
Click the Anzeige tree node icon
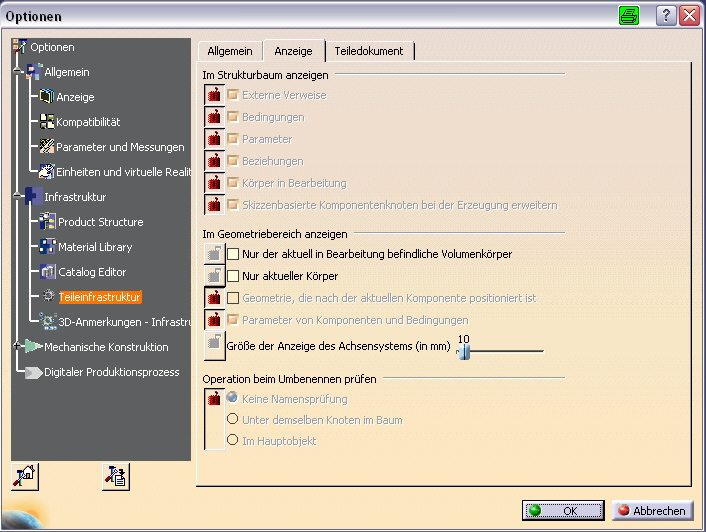[x=47, y=96]
